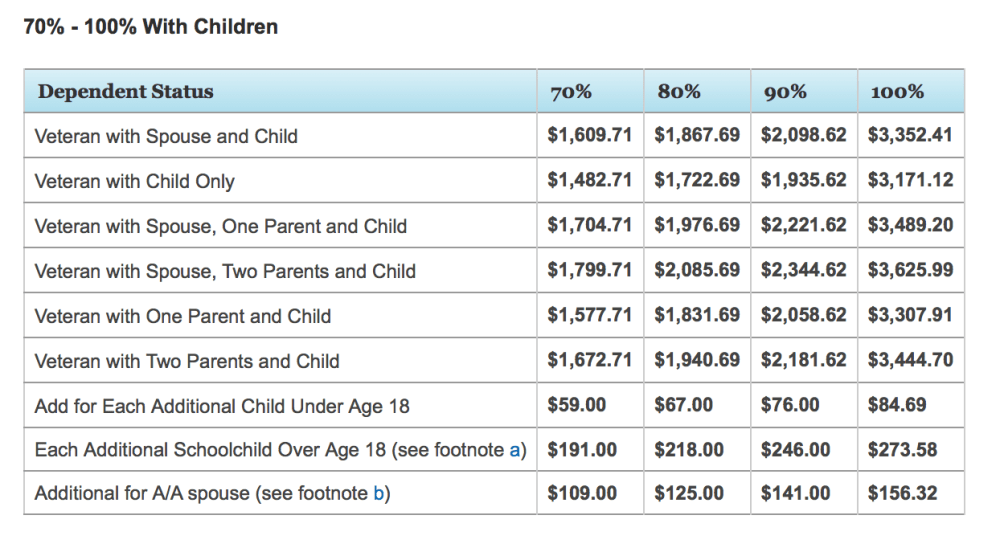
Task: Select the 100% column header
Action: (x=896, y=93)
